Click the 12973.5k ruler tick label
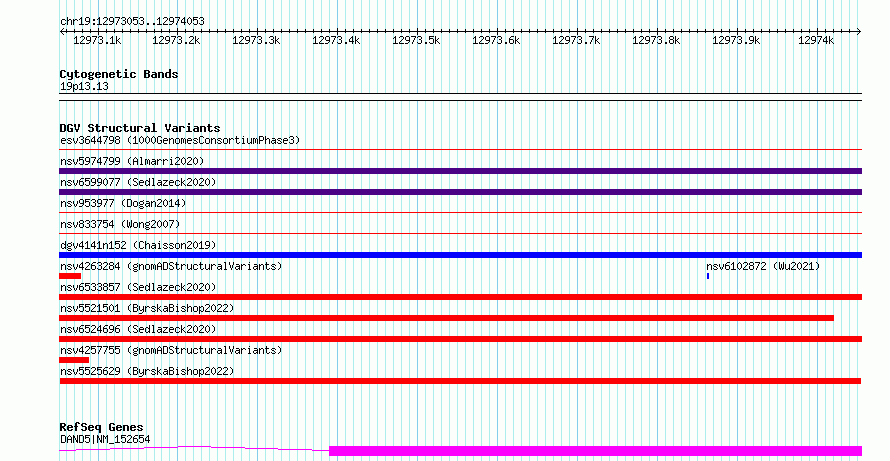Screen dimensions: 890x461 [x=416, y=40]
